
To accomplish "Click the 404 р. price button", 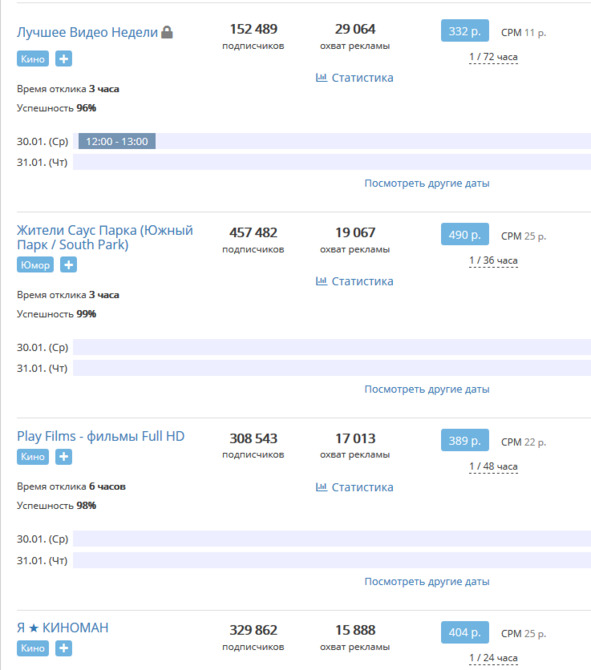I will tap(465, 632).
